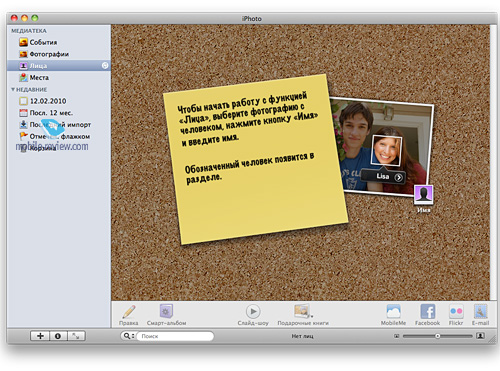This screenshot has height=371, width=500.
Task: Click the Flickr sharing icon
Action: pos(456,311)
